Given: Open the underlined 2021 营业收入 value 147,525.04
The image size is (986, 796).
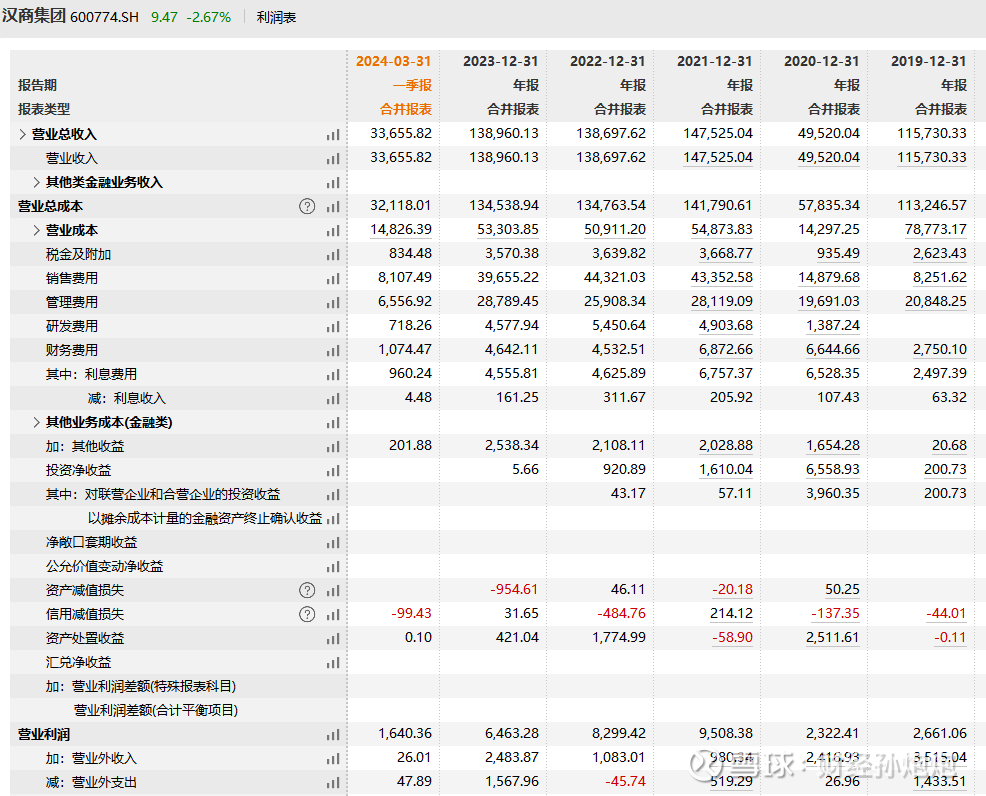Looking at the screenshot, I should click(x=718, y=157).
